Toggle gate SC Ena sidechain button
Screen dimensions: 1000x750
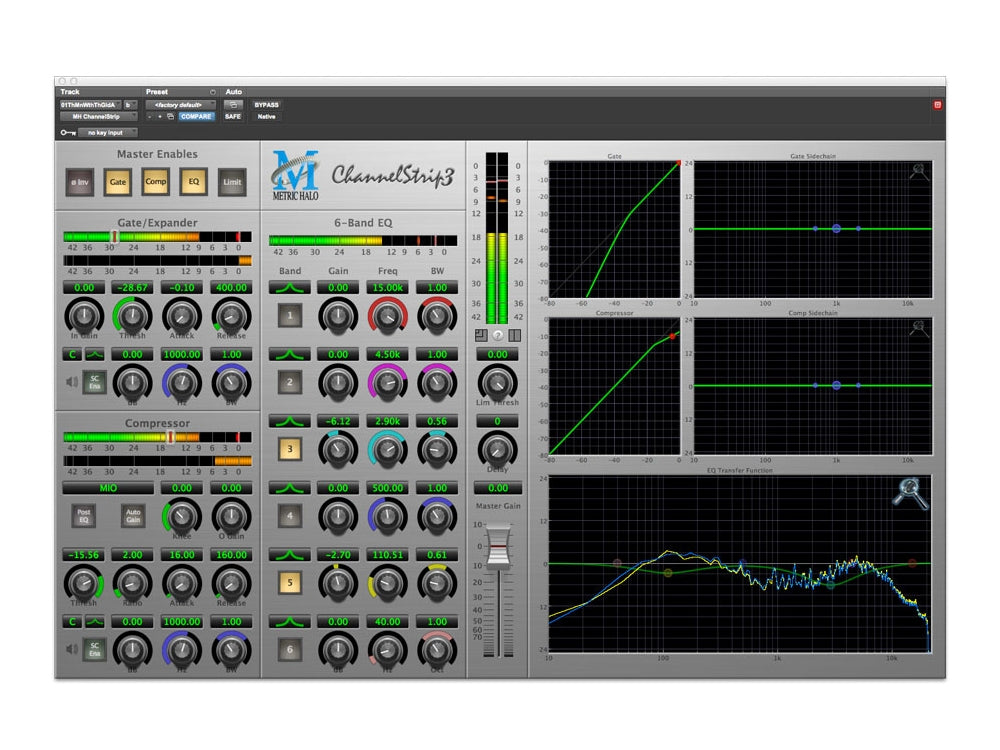click(94, 382)
